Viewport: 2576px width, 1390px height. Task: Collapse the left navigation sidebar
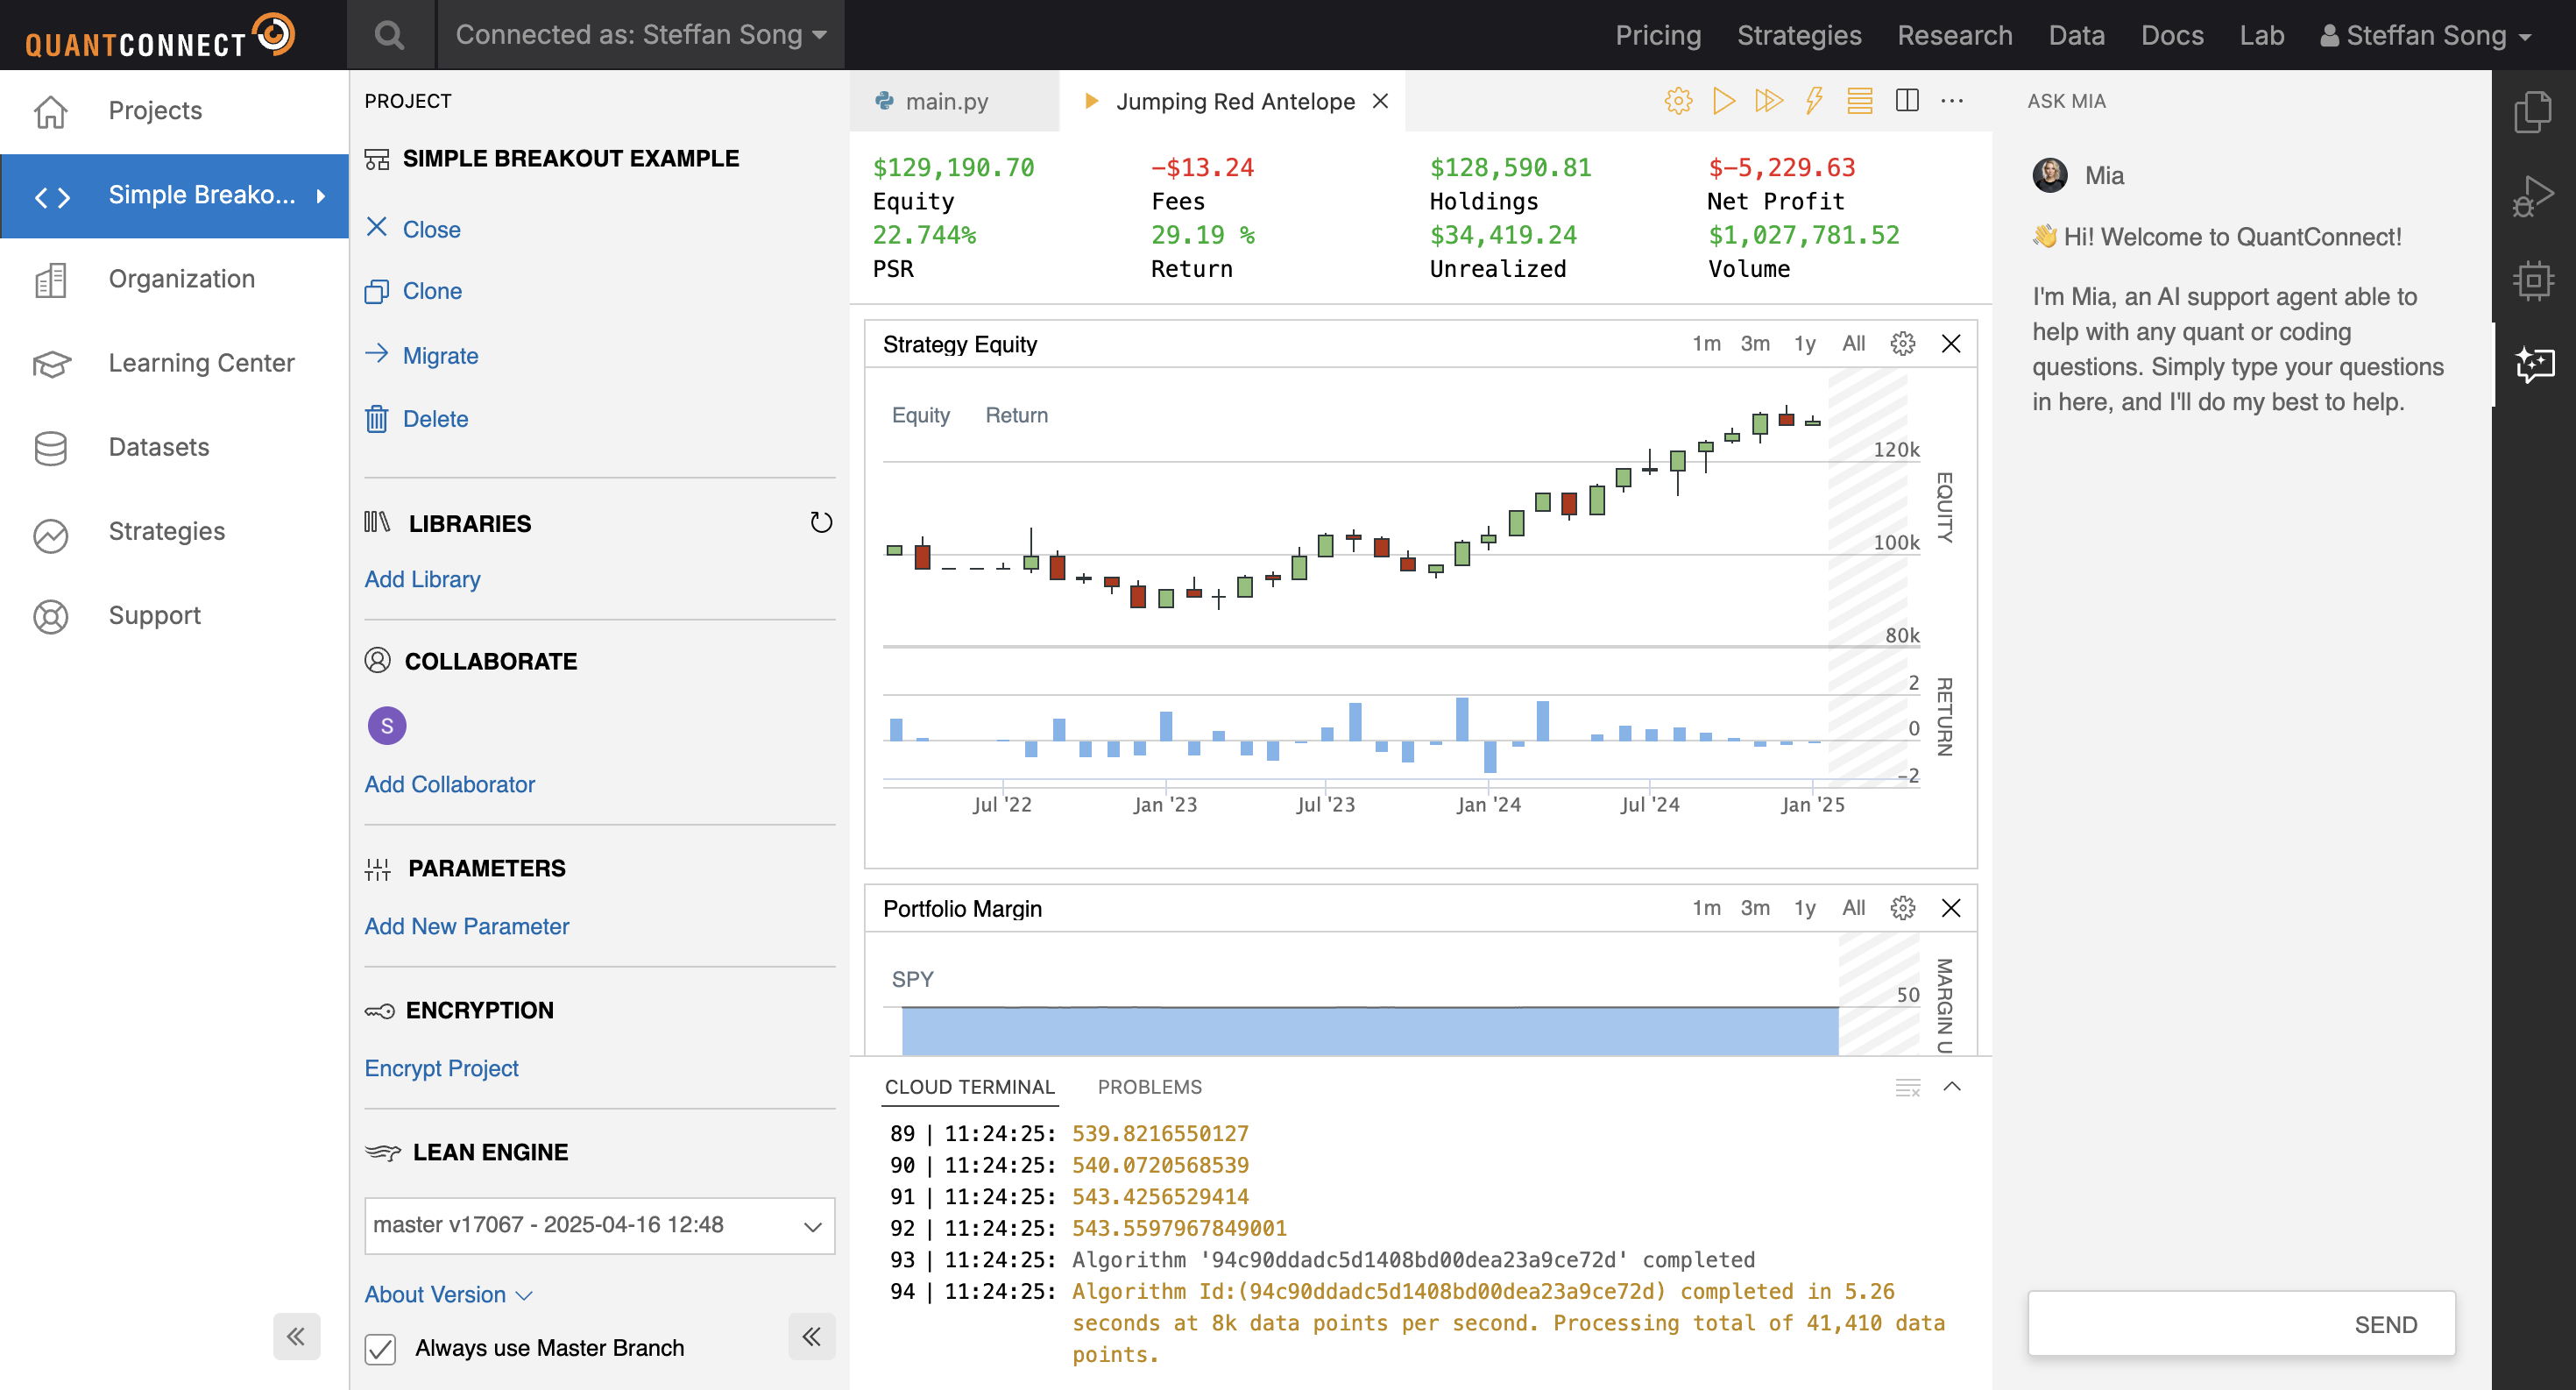[x=296, y=1336]
